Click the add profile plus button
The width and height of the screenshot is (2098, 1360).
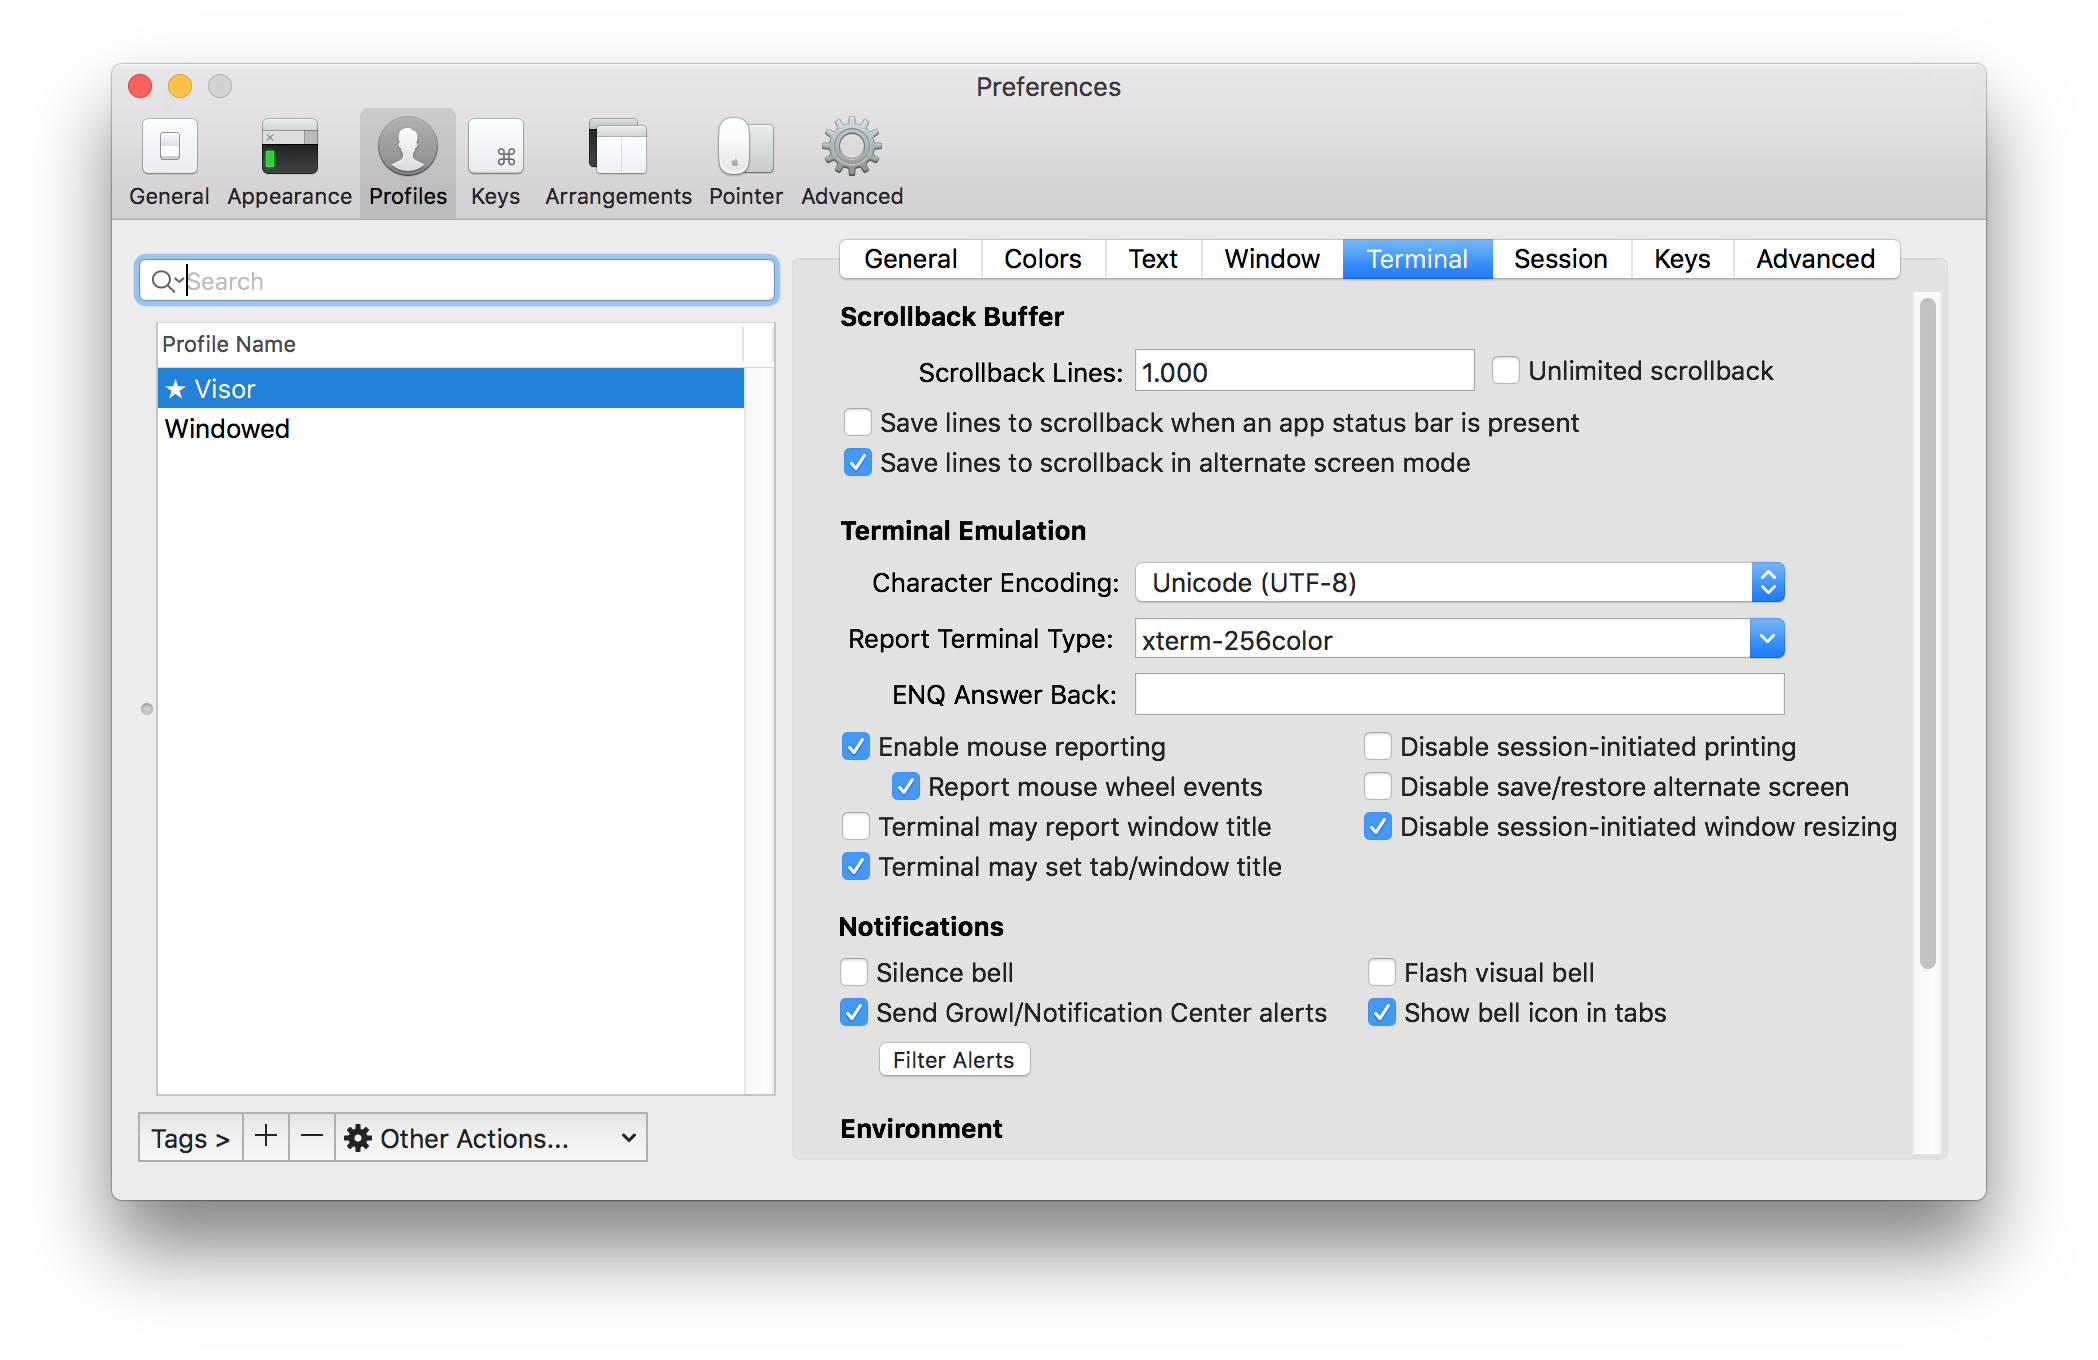tap(263, 1135)
